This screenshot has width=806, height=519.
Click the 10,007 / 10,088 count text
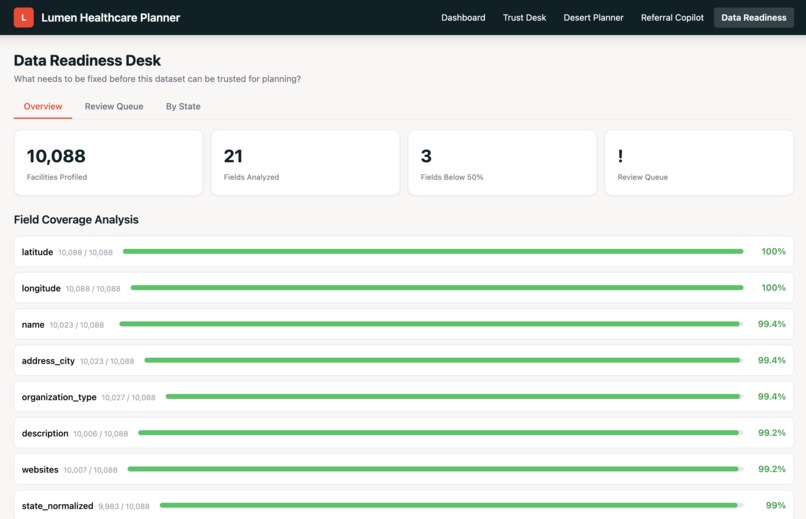(90, 470)
